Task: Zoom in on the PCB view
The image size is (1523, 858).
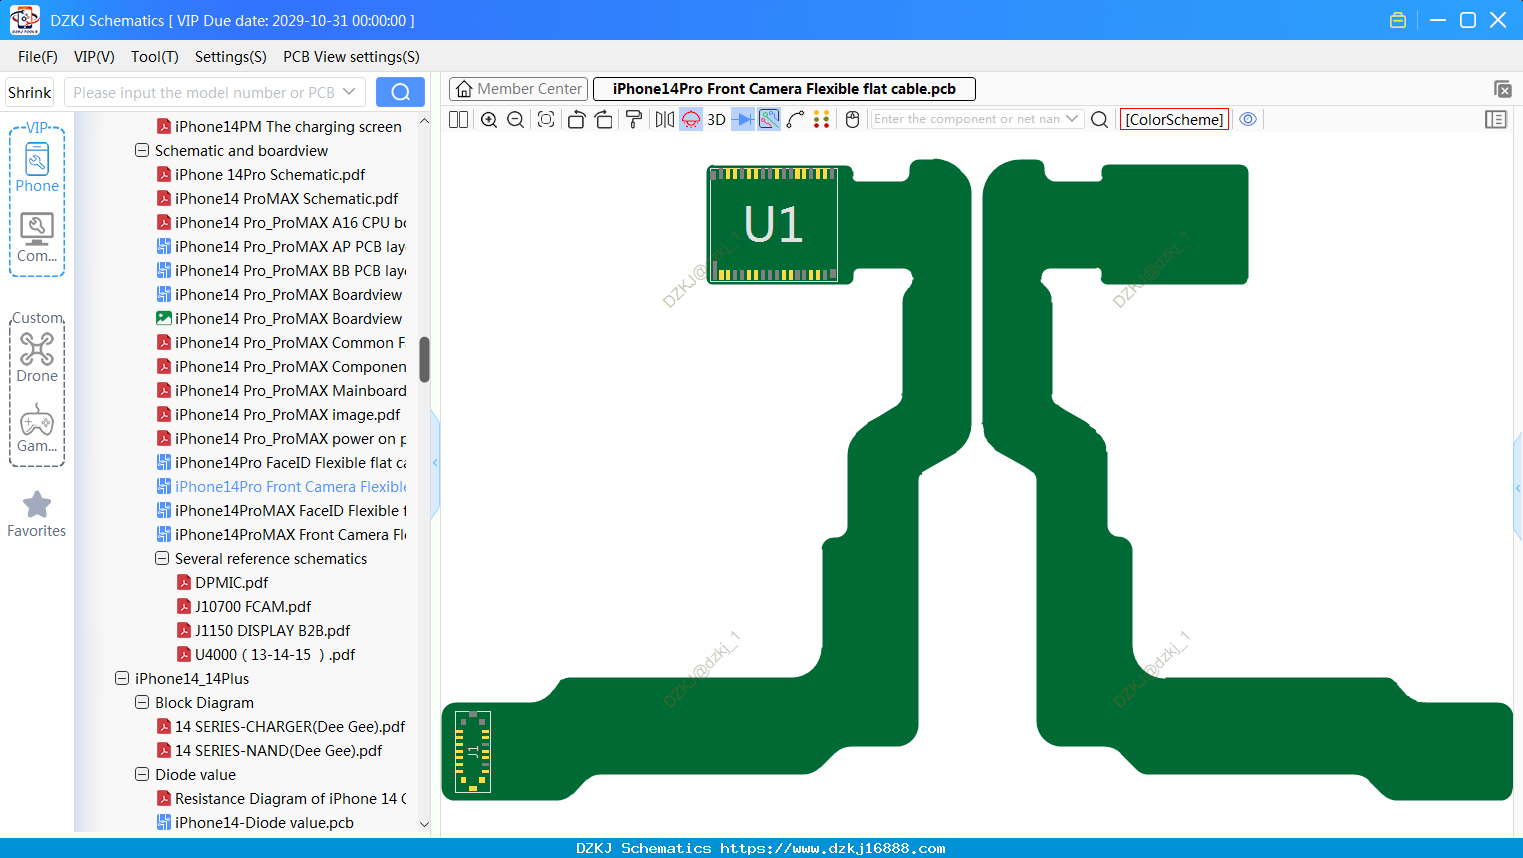Action: [x=489, y=119]
